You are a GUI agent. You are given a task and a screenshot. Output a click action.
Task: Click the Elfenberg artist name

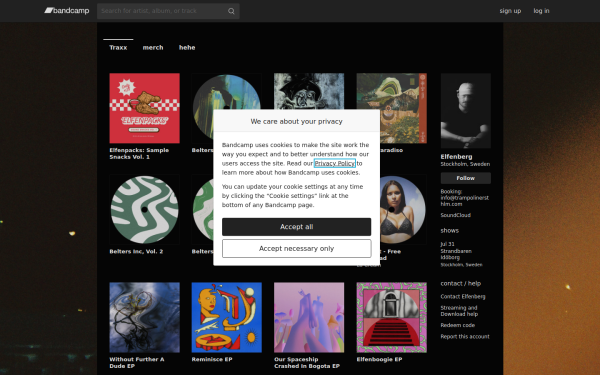456,157
